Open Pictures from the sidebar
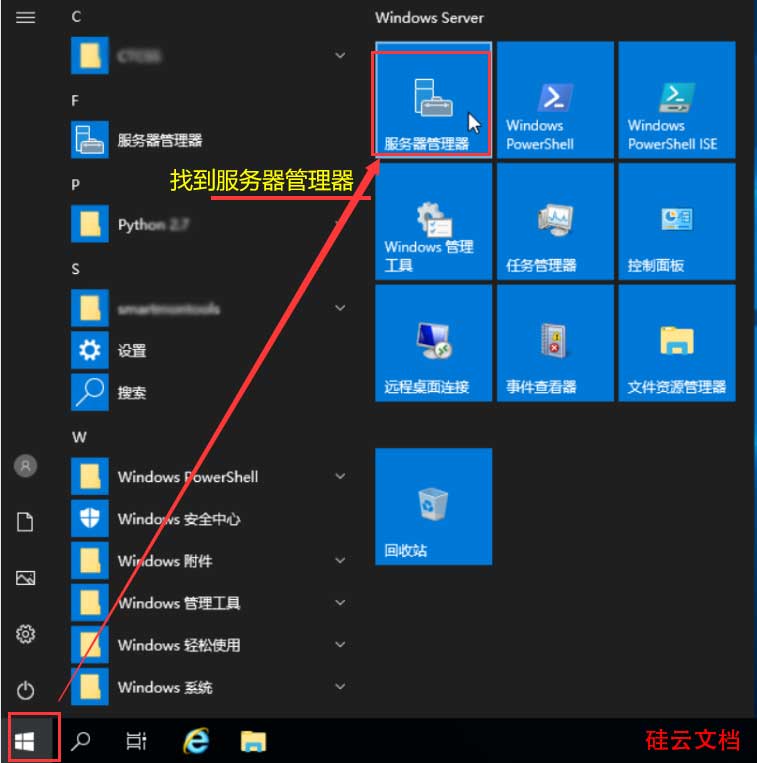 pos(25,578)
